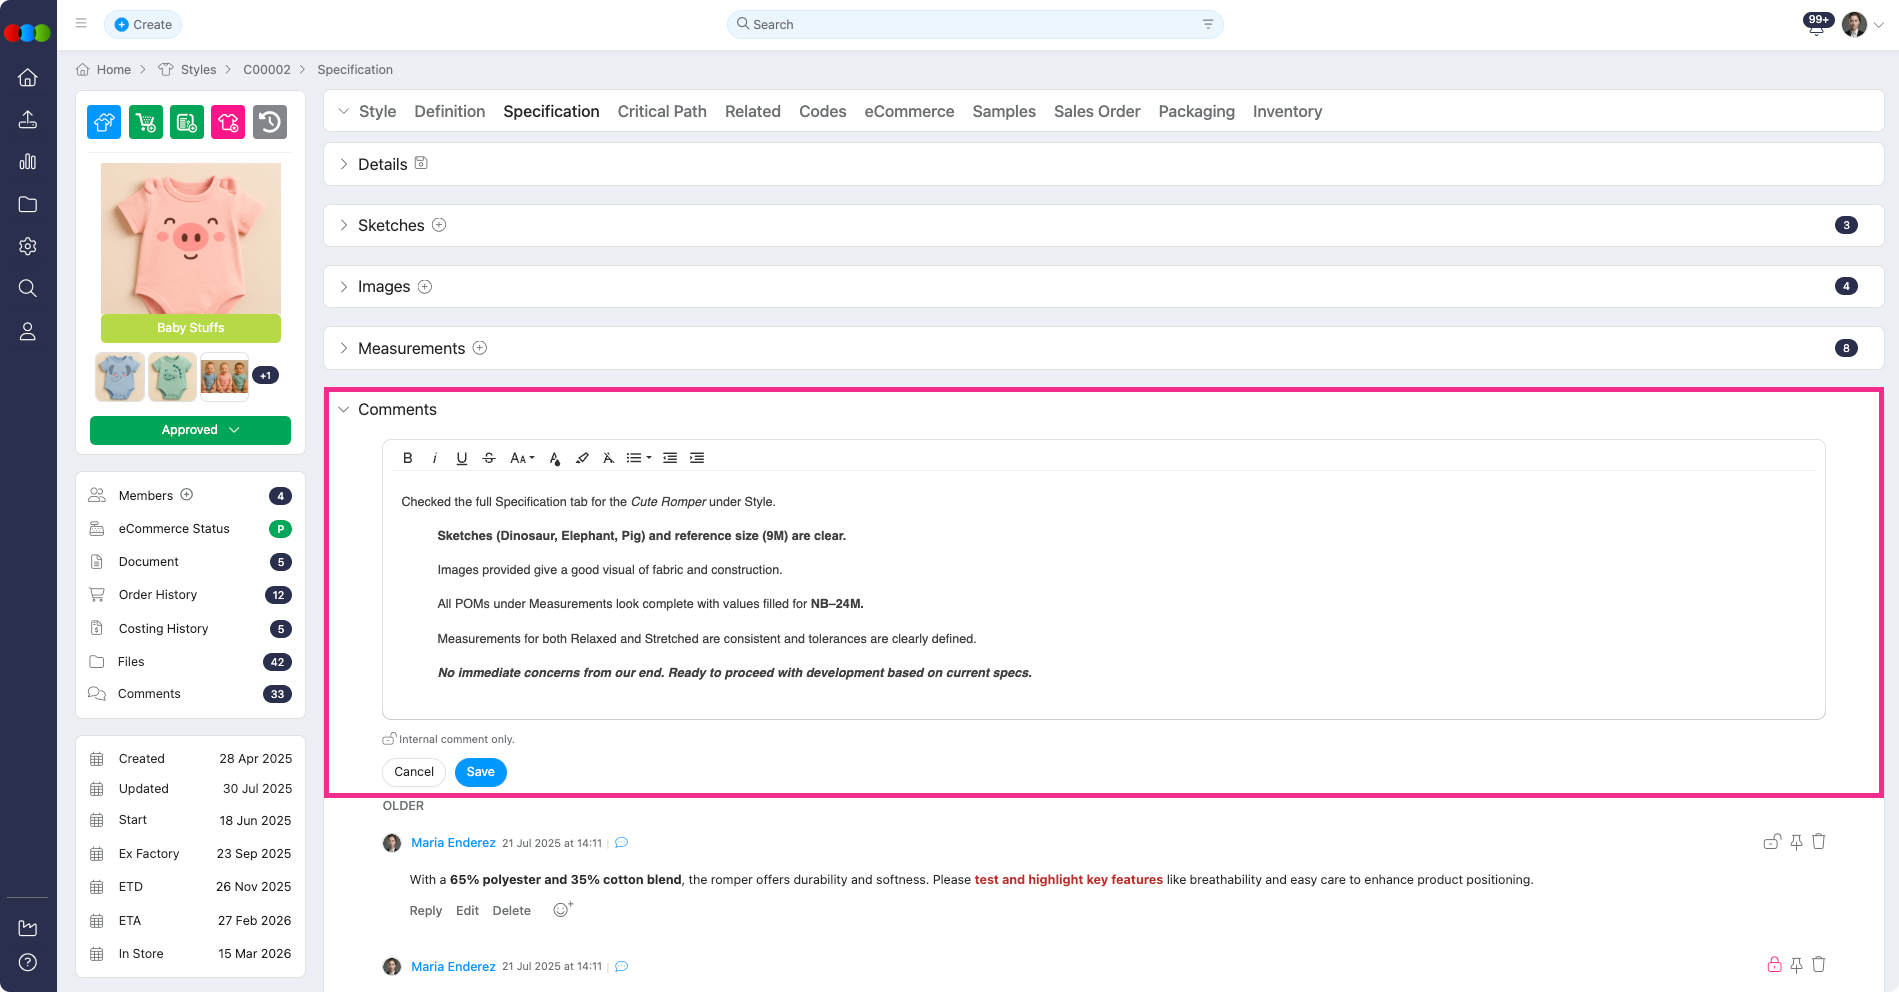Open the Approved status dropdown
Viewport: 1899px width, 992px height.
pos(190,430)
